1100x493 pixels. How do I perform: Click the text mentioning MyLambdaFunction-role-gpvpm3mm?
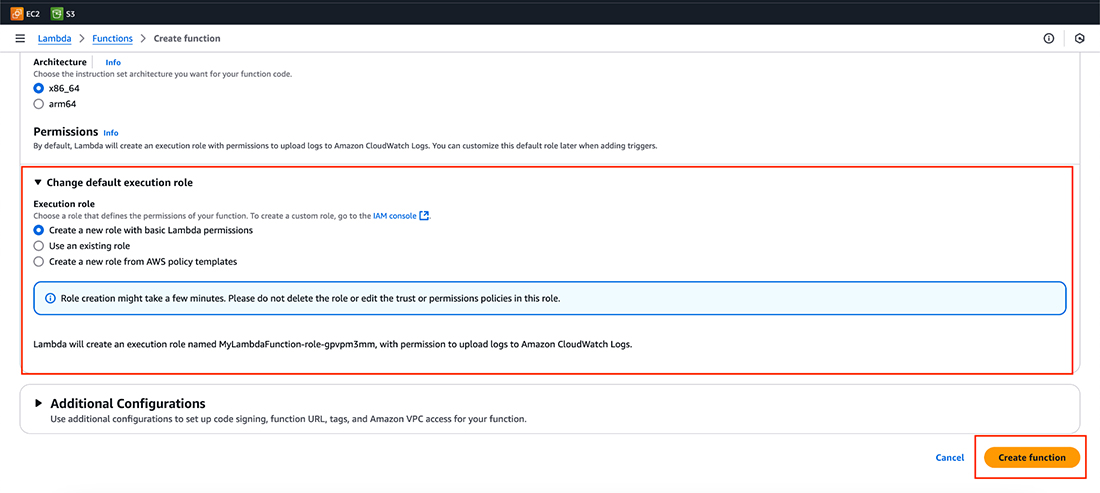(x=333, y=345)
